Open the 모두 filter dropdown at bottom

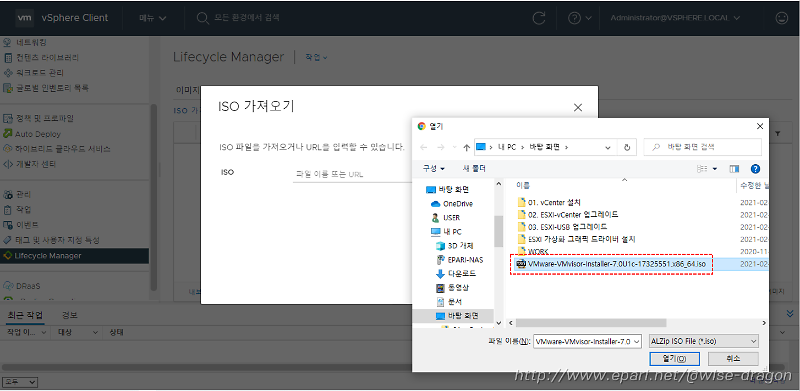click(19, 382)
